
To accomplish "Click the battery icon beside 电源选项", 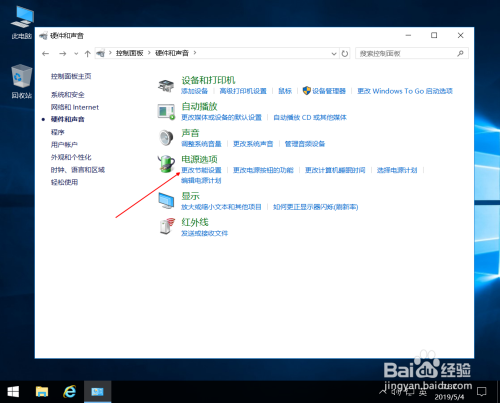I will [166, 164].
